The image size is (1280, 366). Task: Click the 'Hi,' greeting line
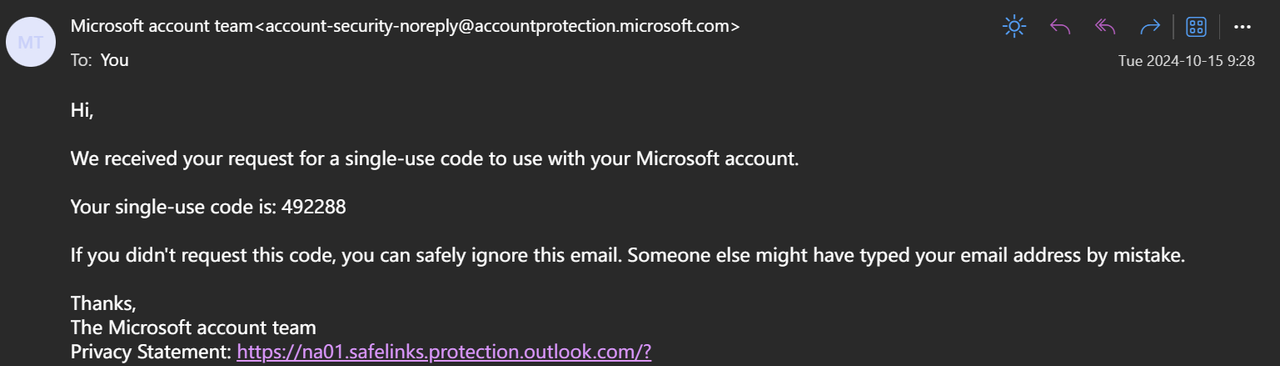coord(82,111)
